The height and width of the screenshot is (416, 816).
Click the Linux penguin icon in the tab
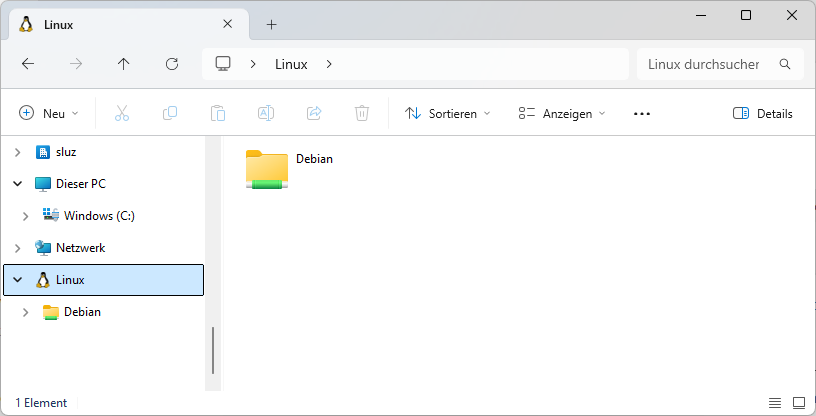(26, 24)
